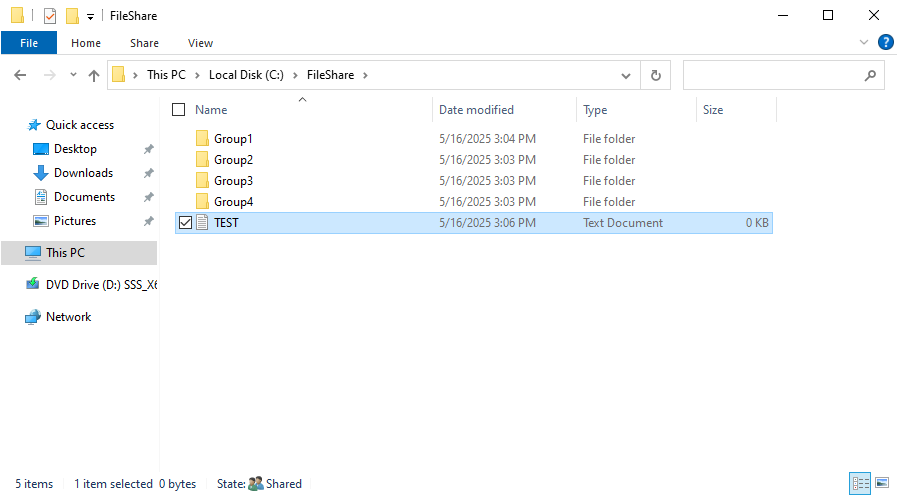Maximize the FileShare window

tap(828, 15)
